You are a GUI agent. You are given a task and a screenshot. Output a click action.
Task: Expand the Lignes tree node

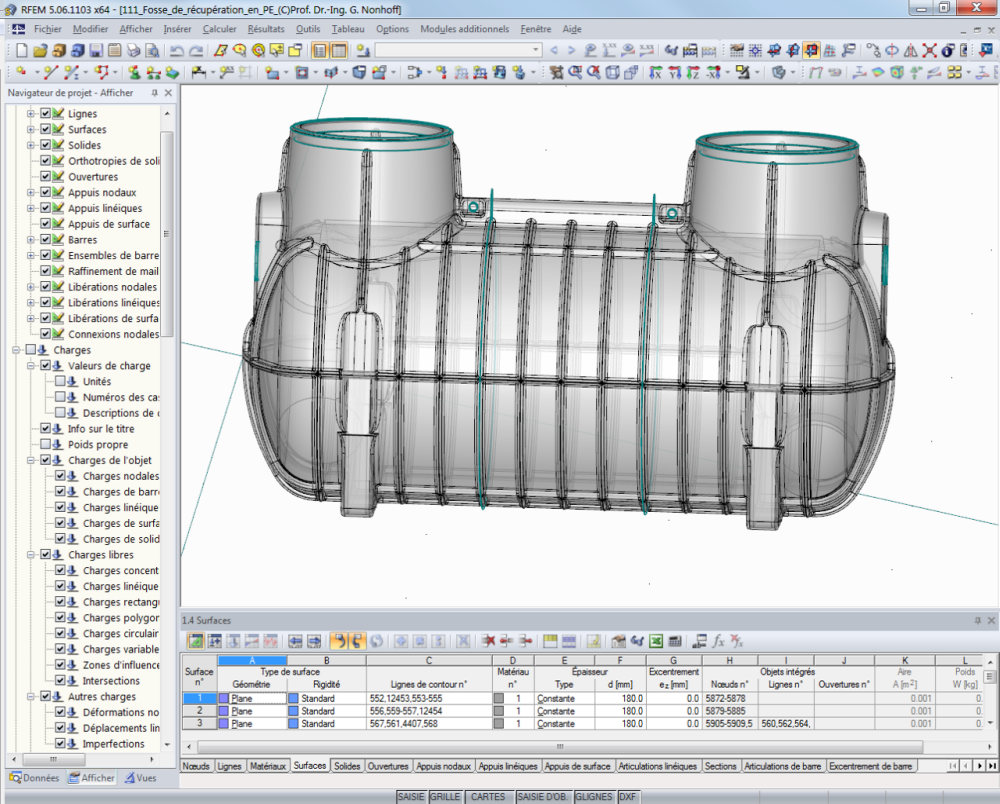pyautogui.click(x=31, y=113)
